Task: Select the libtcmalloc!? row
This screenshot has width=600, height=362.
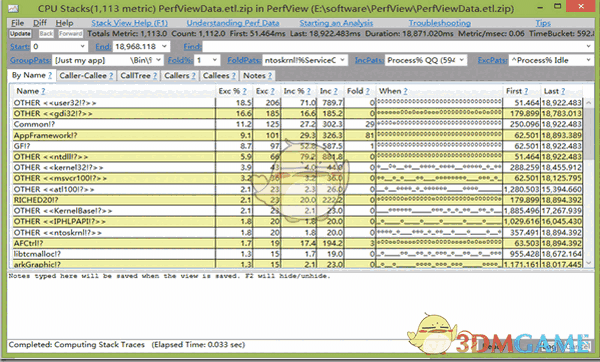Action: point(298,254)
